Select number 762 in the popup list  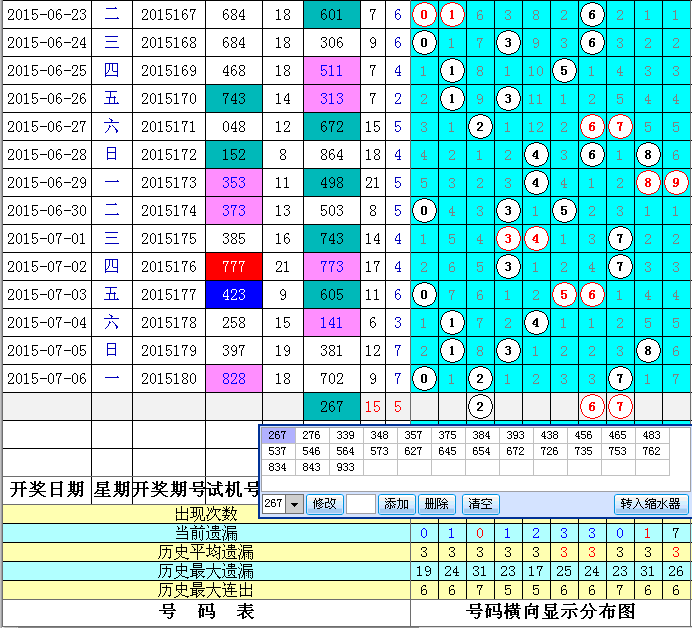point(652,451)
